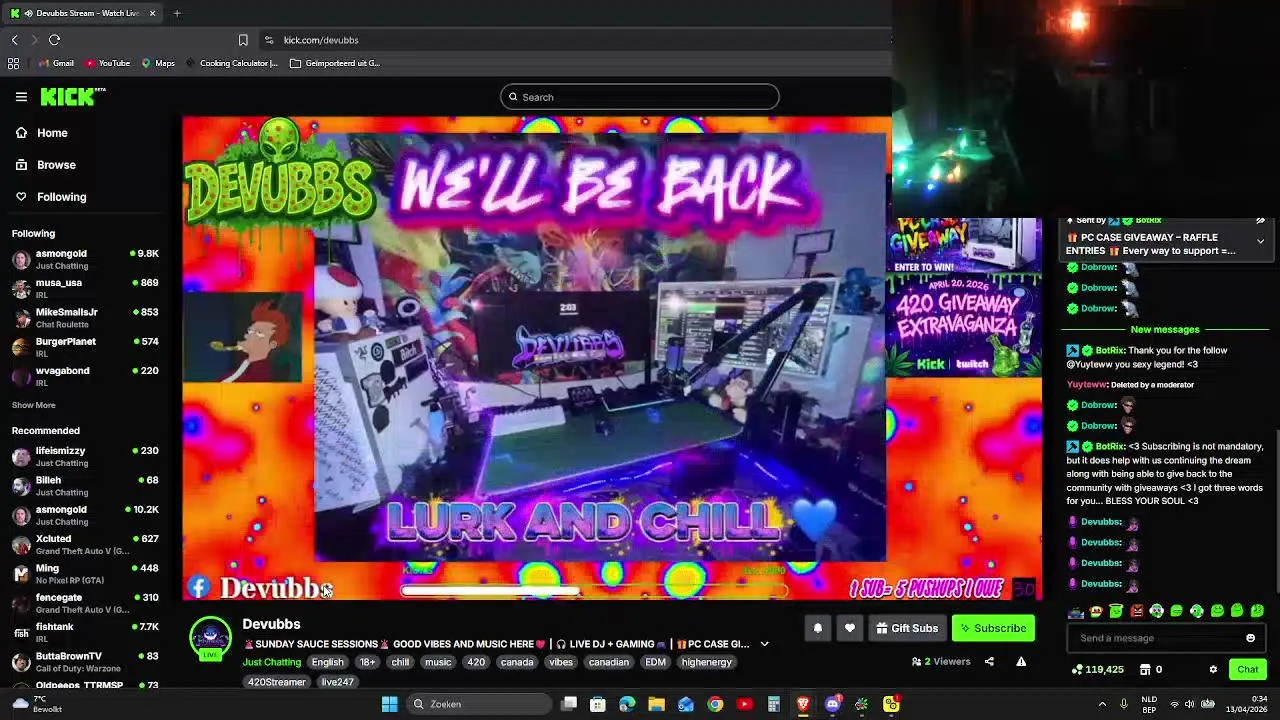Focus the Kick search field

pyautogui.click(x=640, y=97)
